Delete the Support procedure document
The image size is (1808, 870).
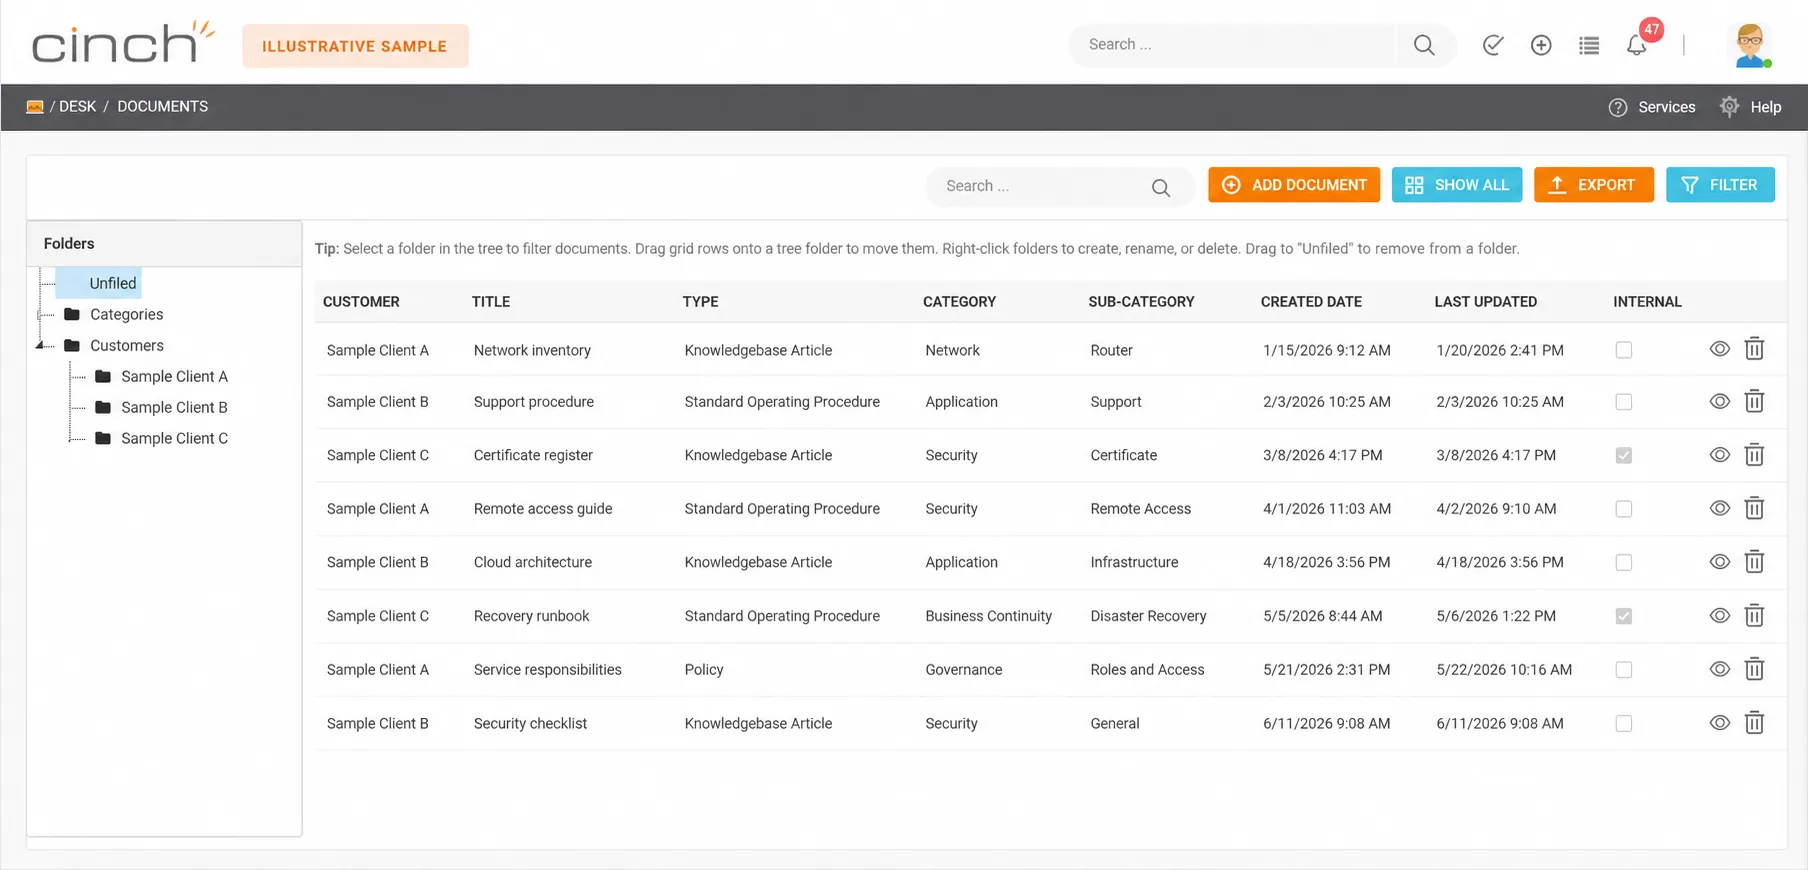tap(1754, 402)
